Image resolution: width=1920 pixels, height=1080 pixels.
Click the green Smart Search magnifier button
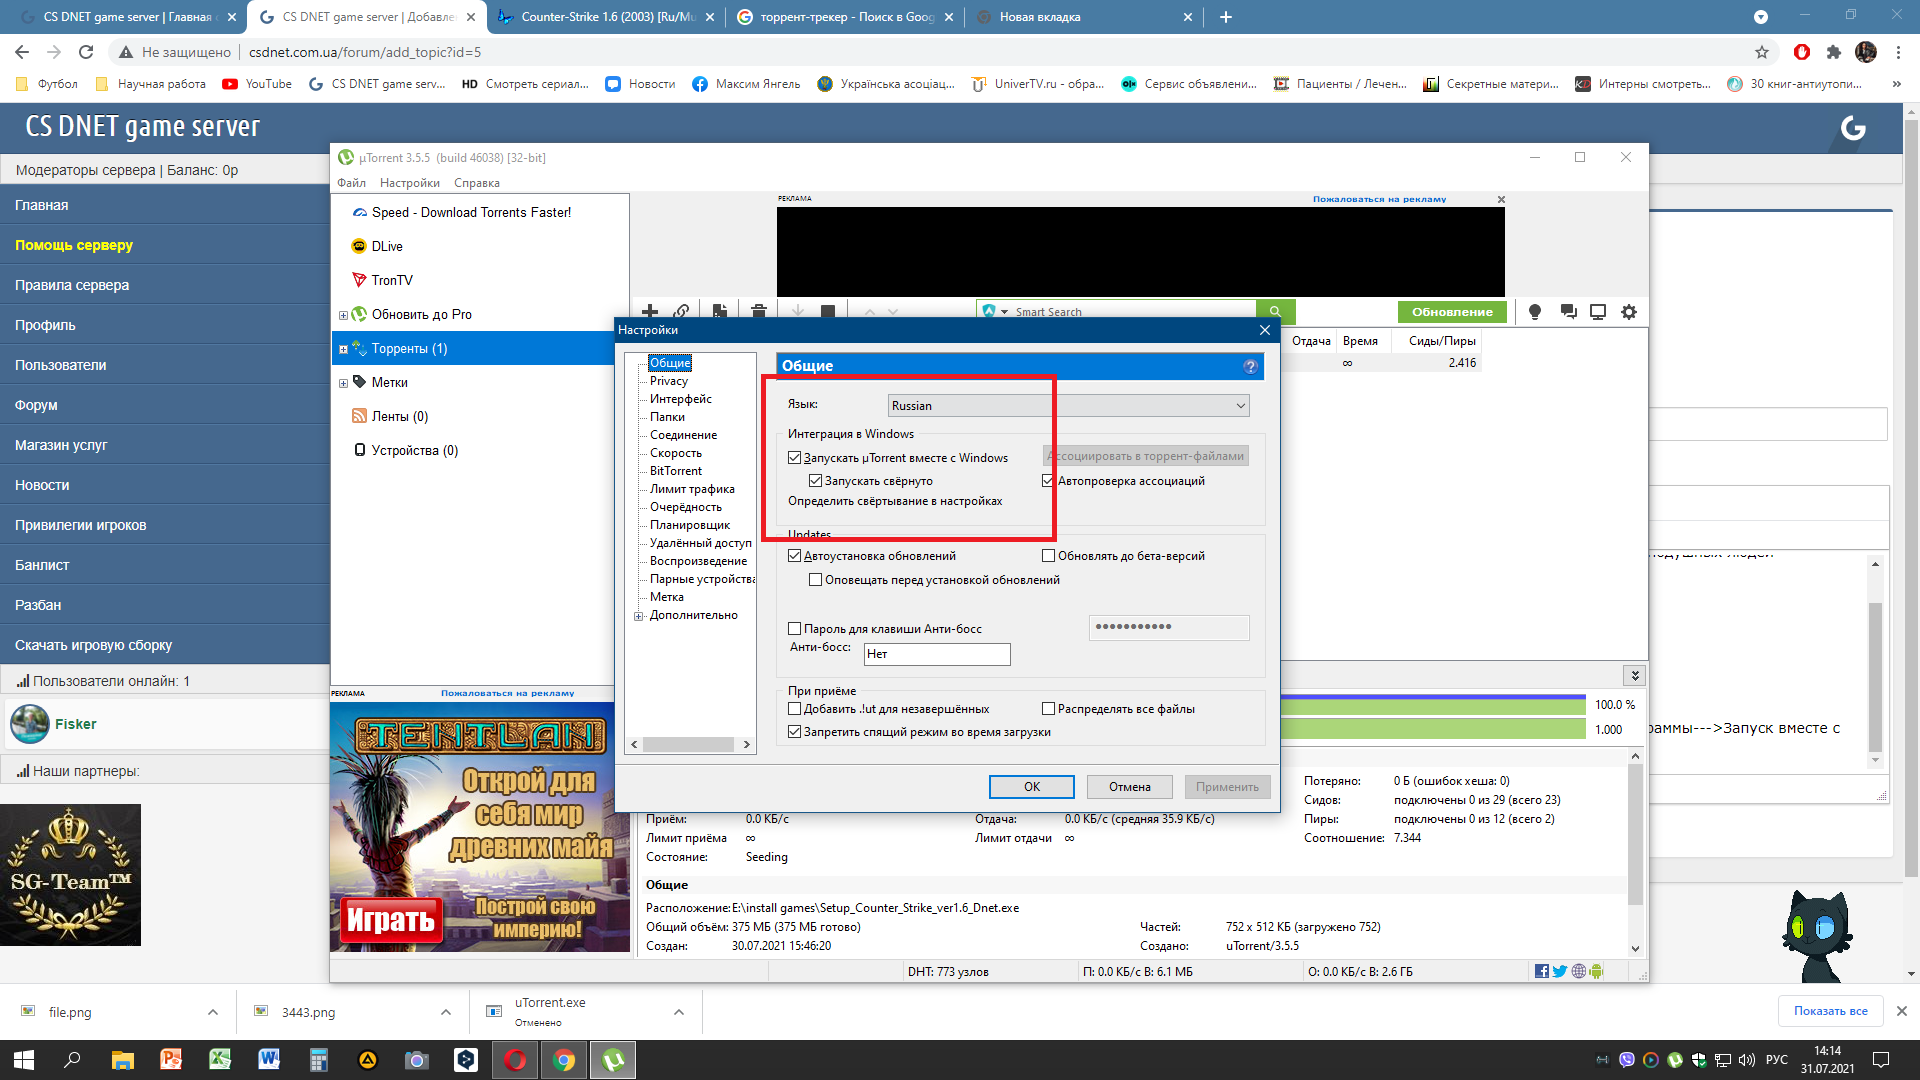(1275, 311)
